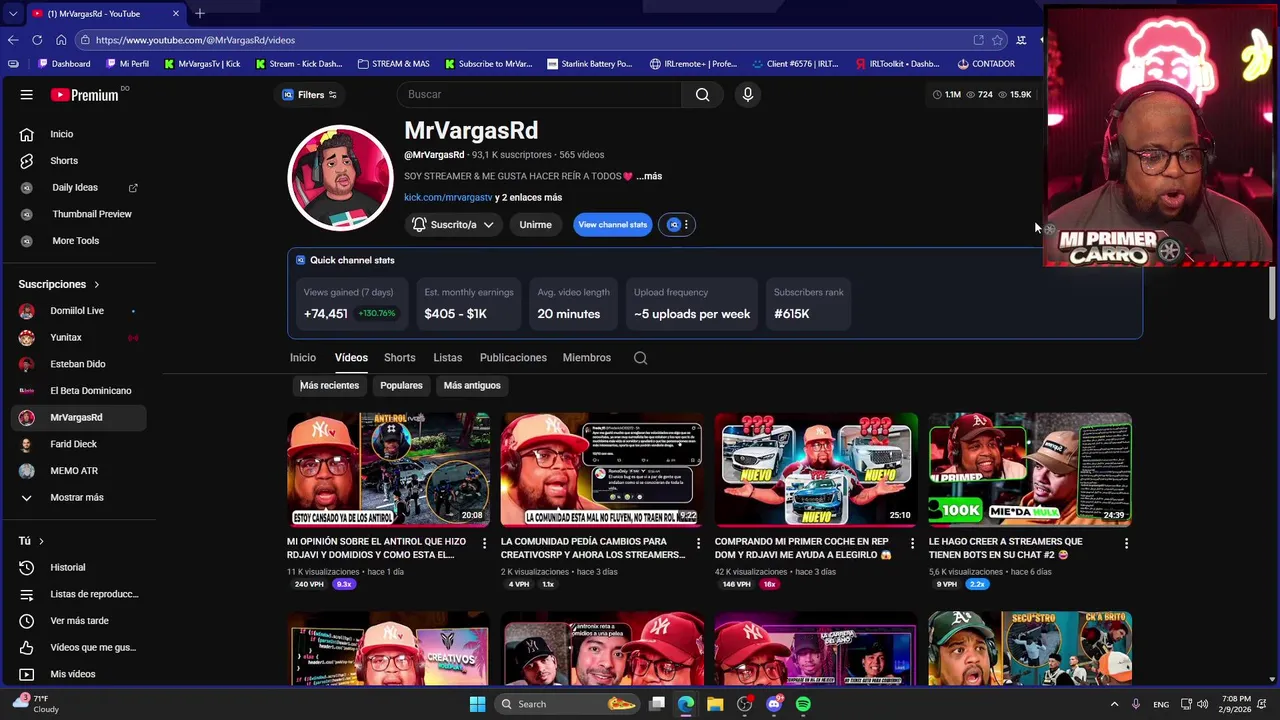Open options for LE HAGO CREER A STREAMERS video

tap(1126, 543)
